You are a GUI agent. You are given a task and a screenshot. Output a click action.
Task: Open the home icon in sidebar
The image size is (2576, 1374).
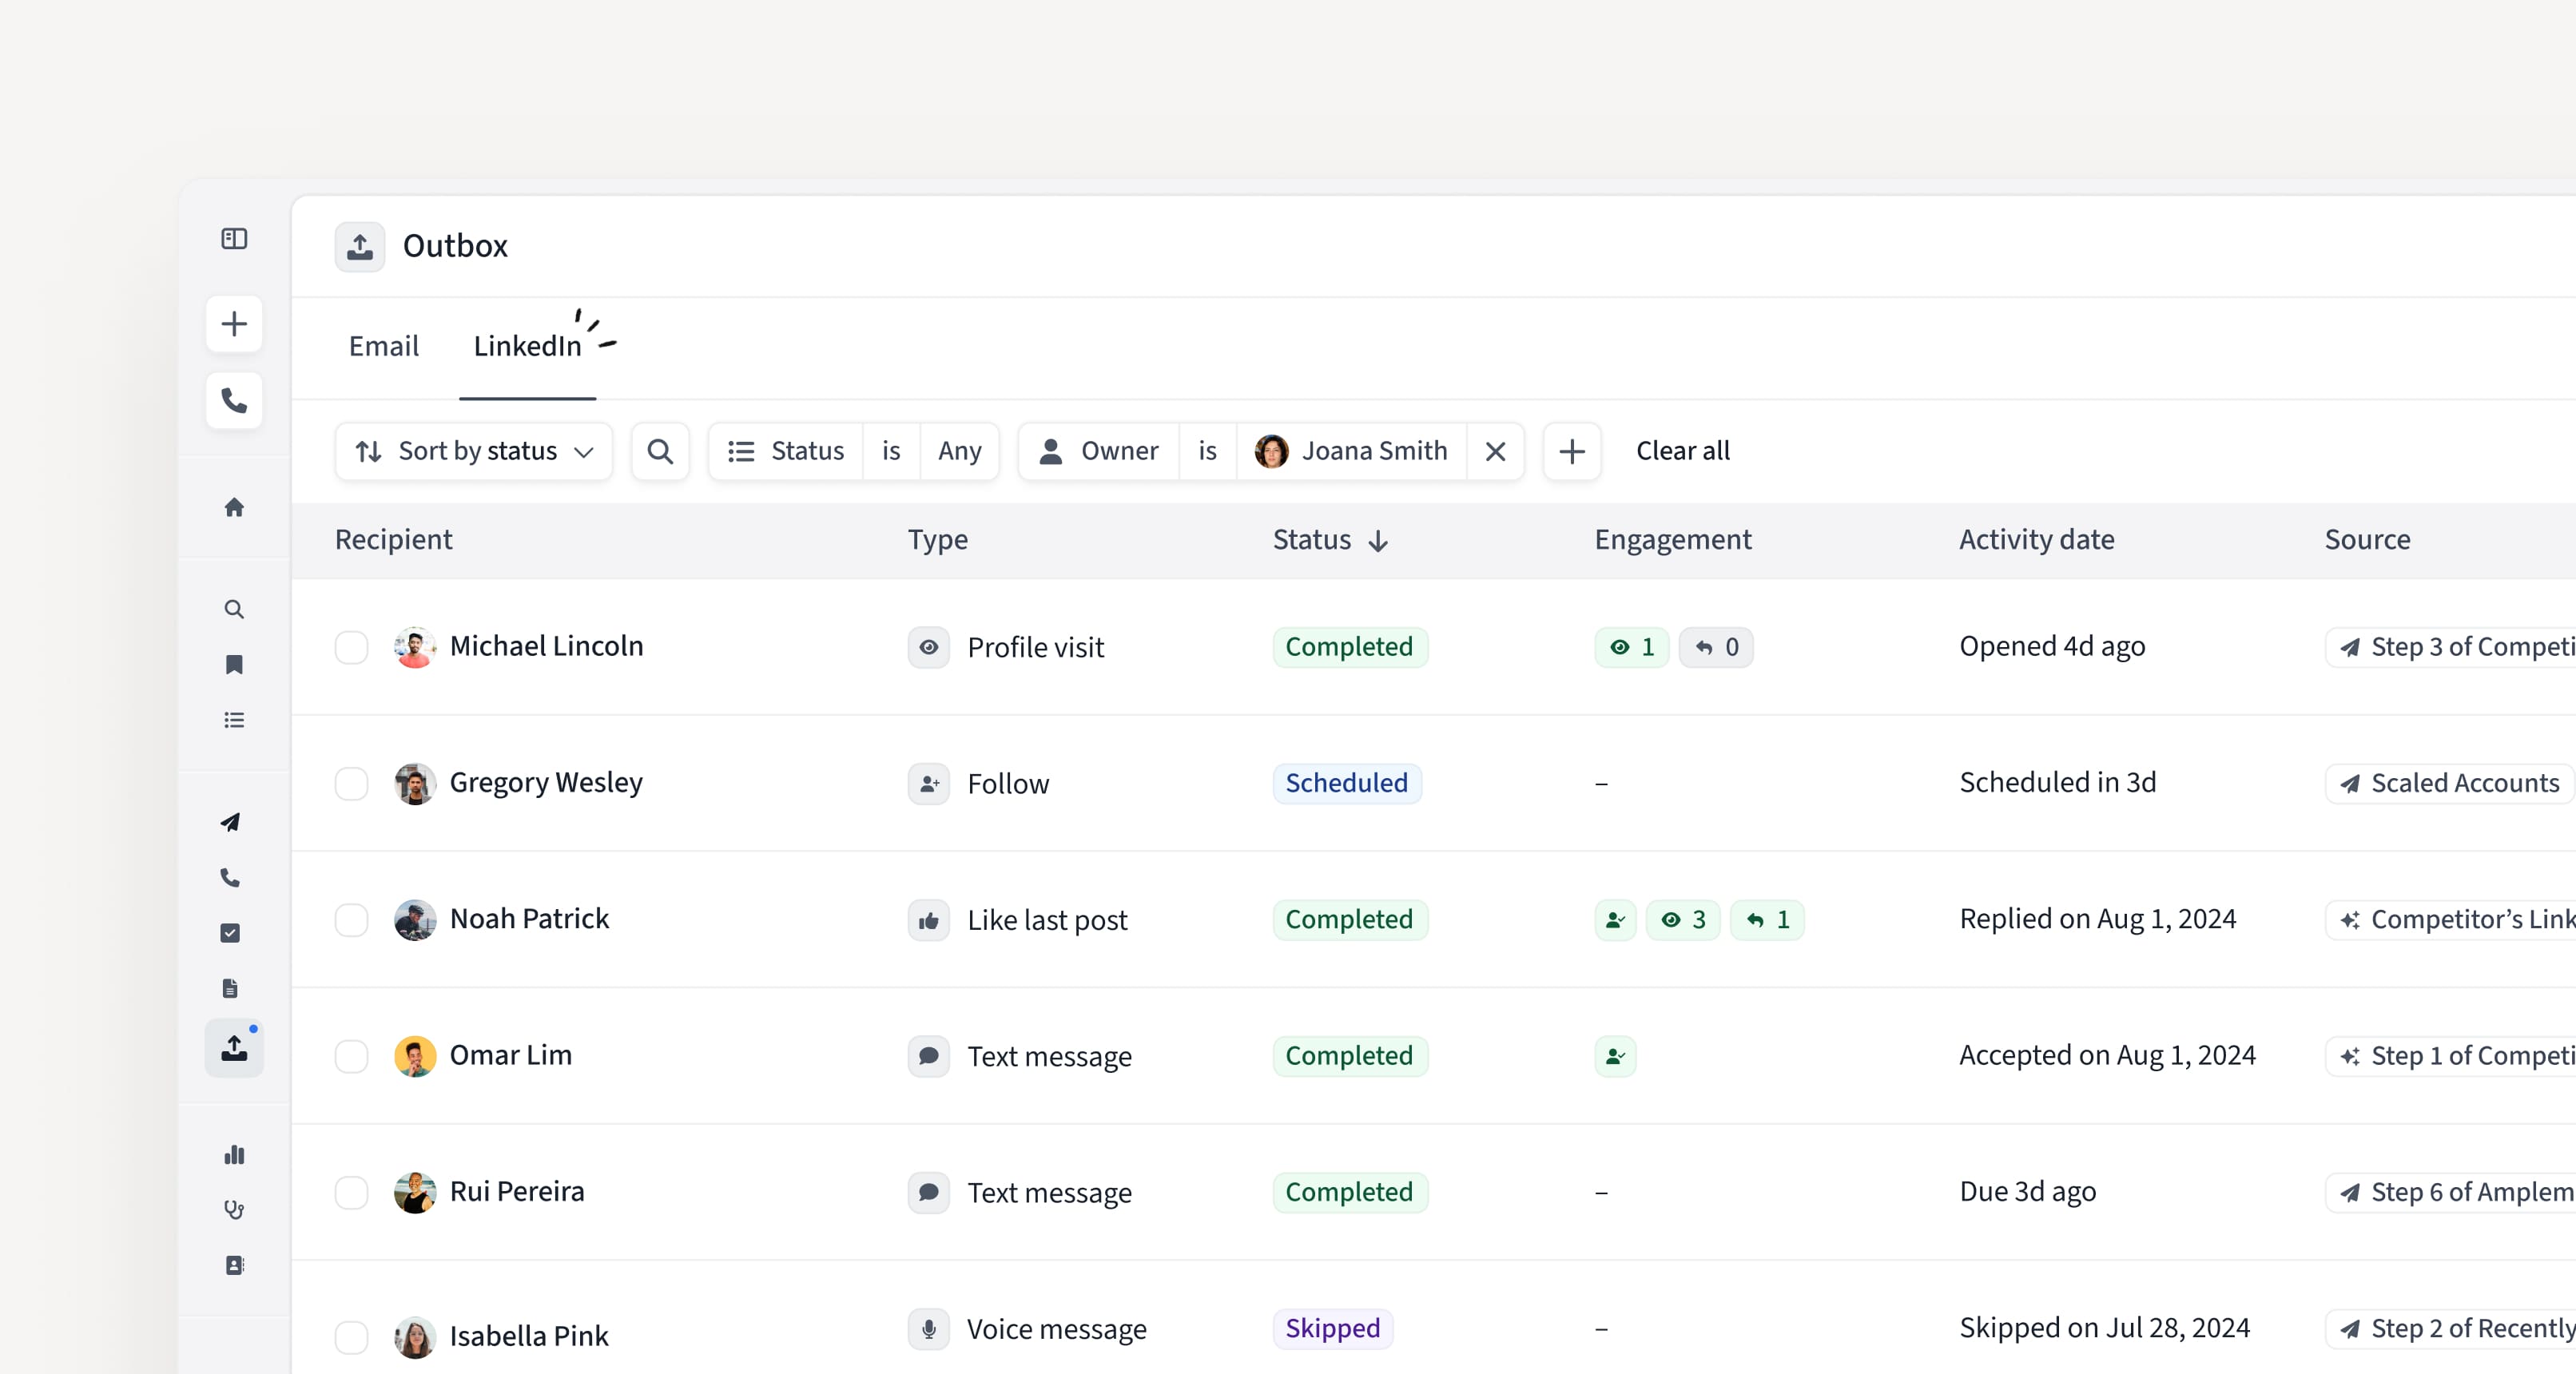[x=234, y=508]
